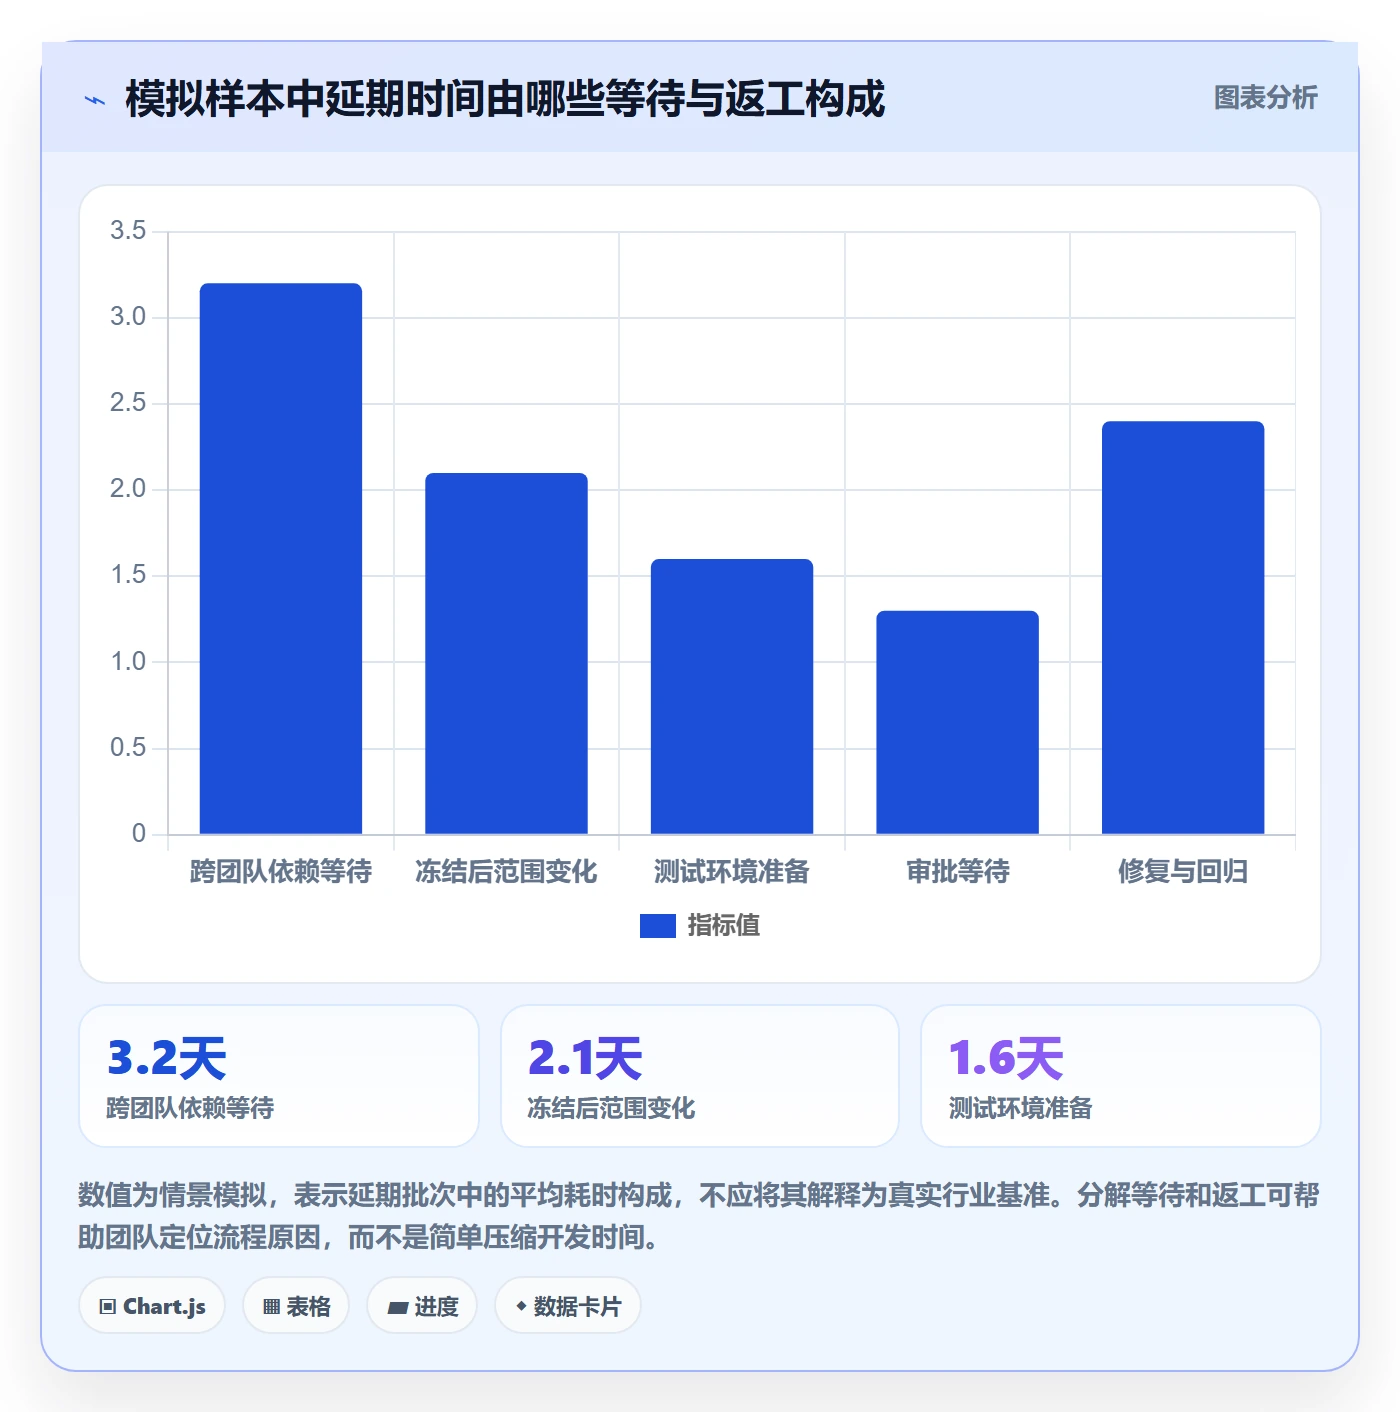Open the 3.2天 跨团队依赖等待 data card
1400x1412 pixels.
(x=279, y=1076)
